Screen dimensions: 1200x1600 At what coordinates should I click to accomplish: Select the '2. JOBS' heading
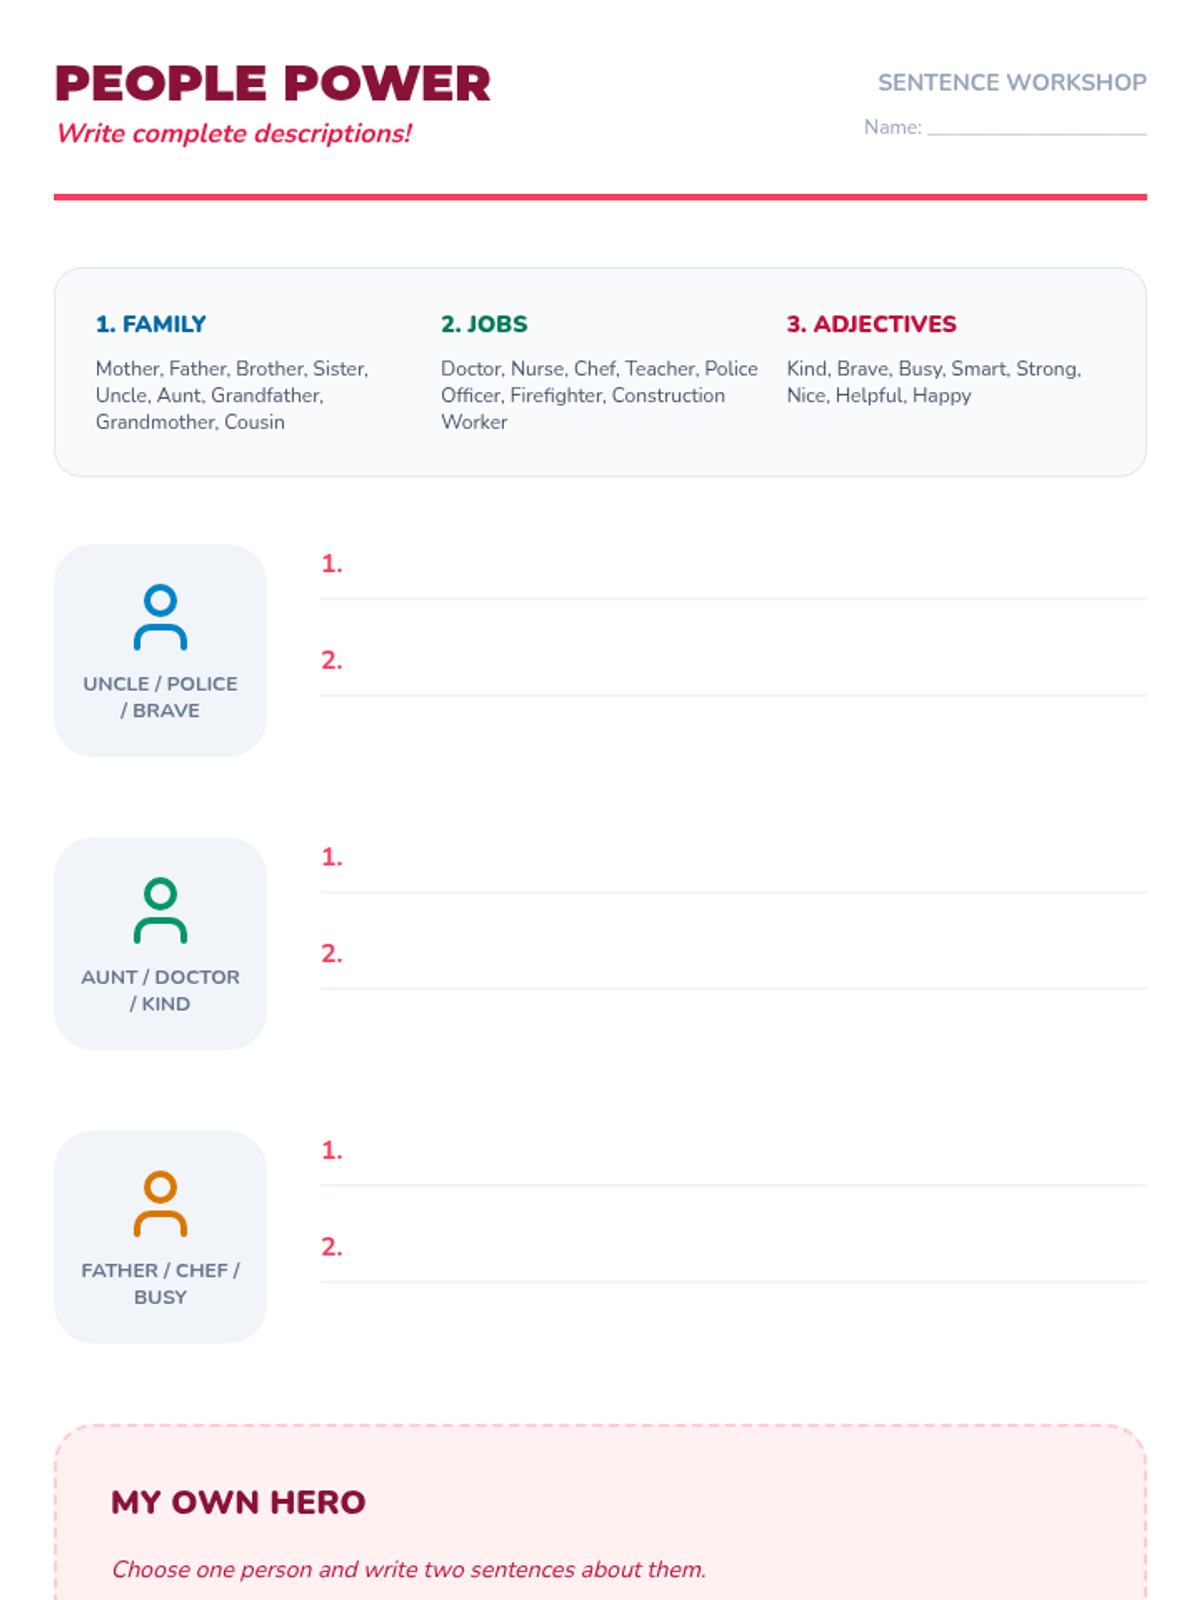pos(484,324)
